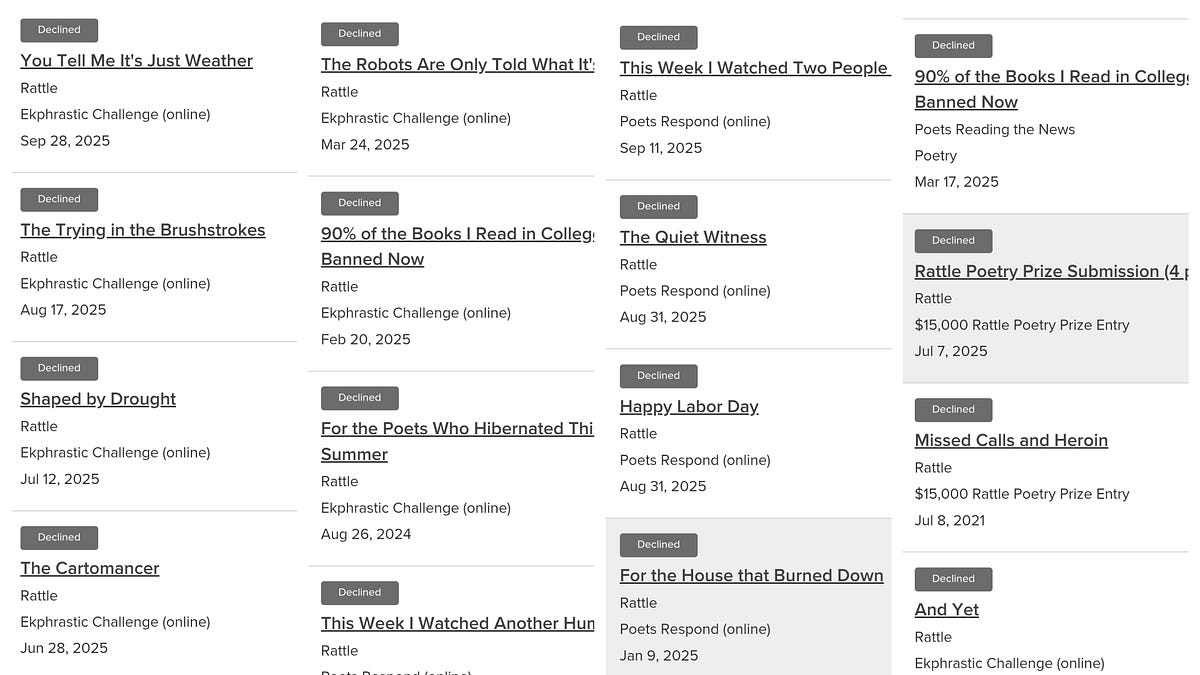Open 'Rattle Poetry Prize Submission' entry link

click(1051, 270)
